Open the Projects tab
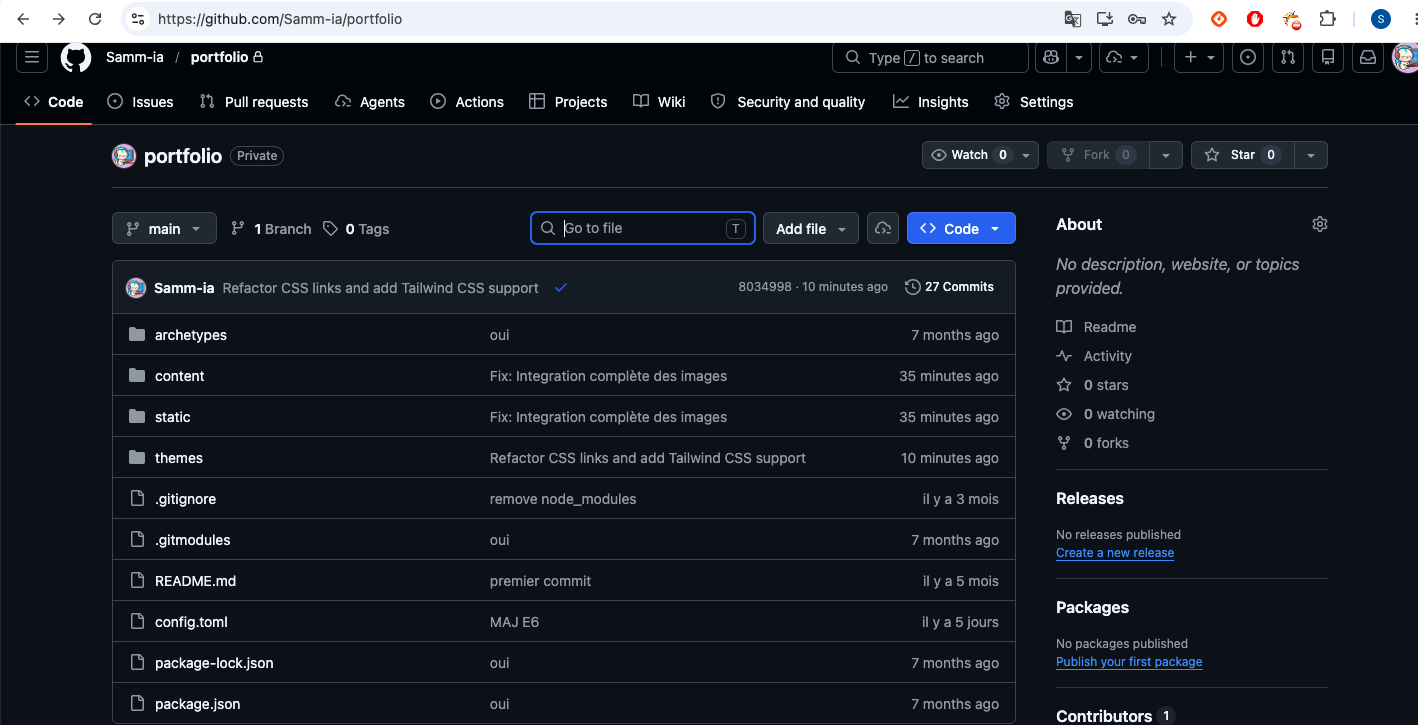The width and height of the screenshot is (1418, 725). tap(568, 101)
